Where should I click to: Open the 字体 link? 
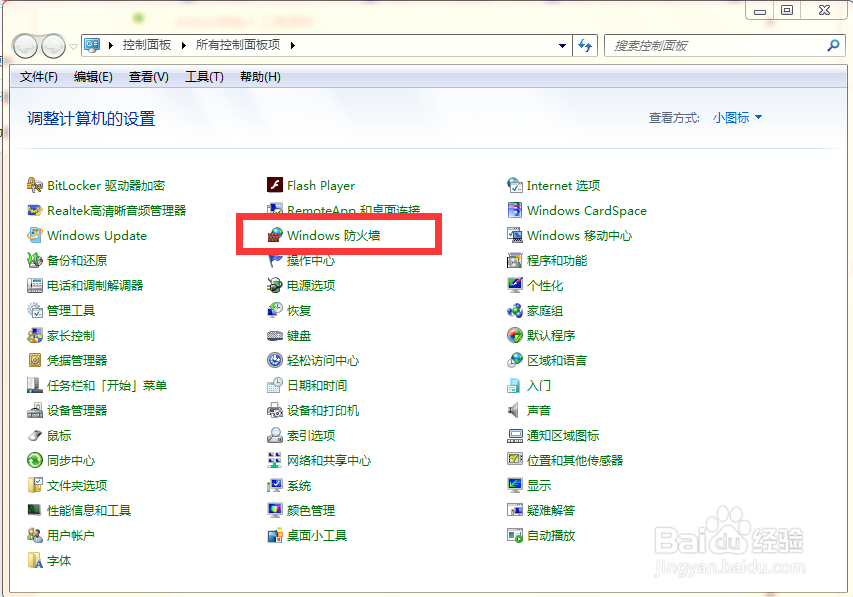[59, 561]
